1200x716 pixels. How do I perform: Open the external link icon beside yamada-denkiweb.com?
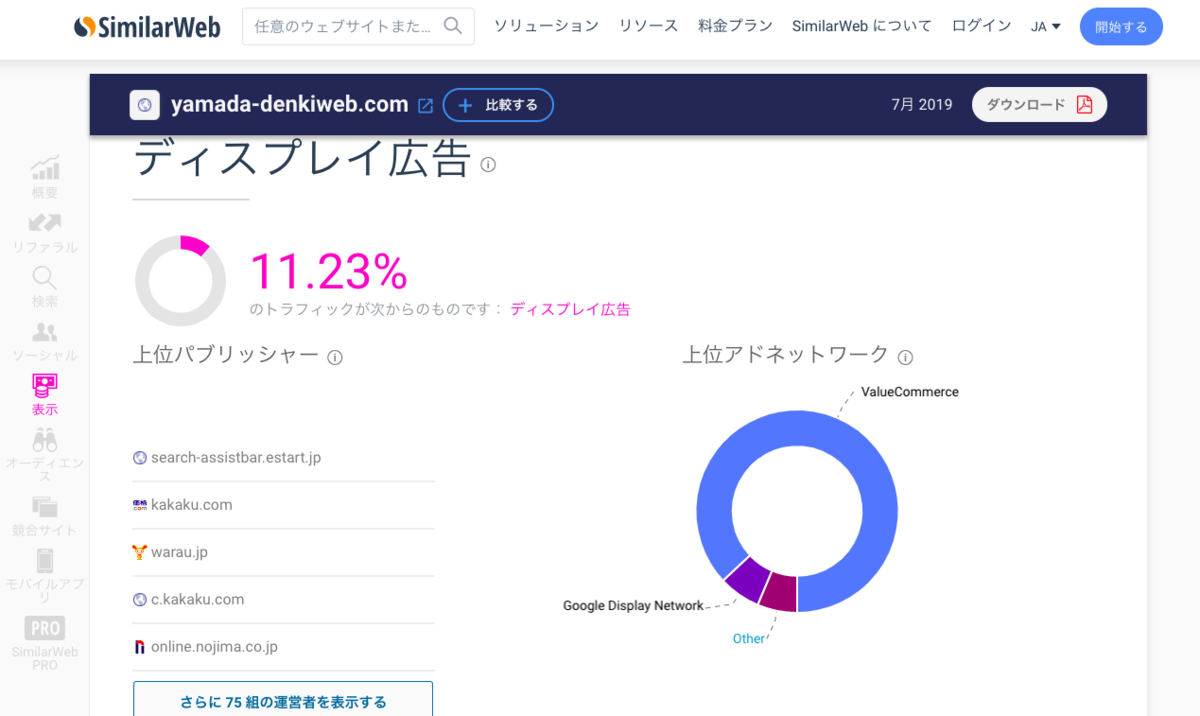426,104
